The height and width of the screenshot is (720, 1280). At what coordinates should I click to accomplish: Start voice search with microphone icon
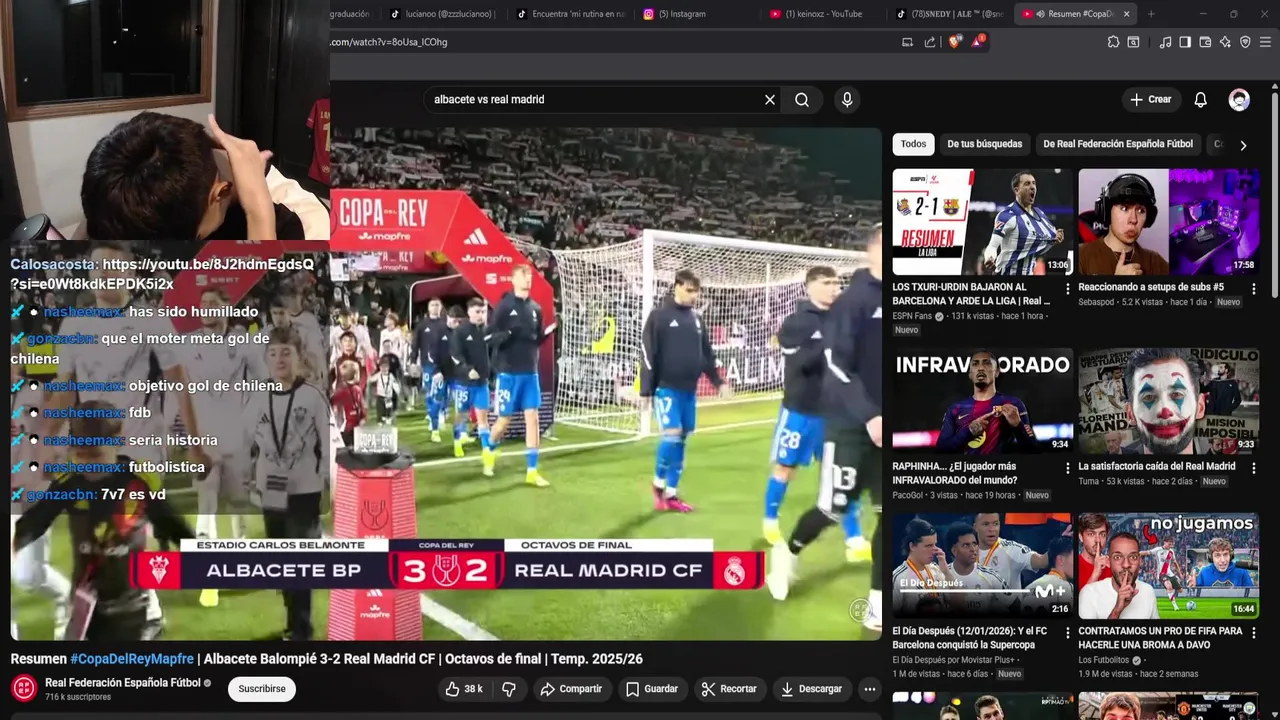pos(847,100)
